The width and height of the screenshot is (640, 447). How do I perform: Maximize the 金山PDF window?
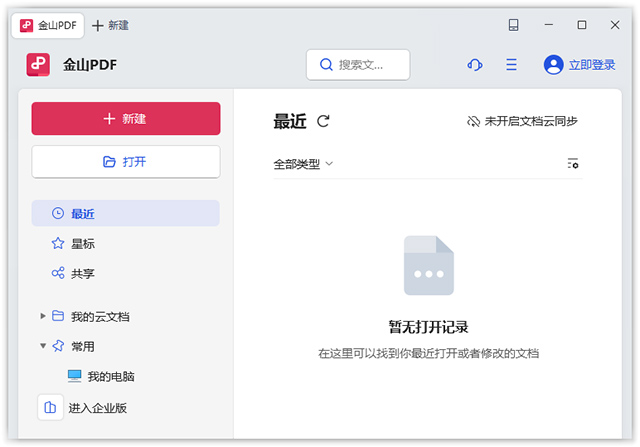click(582, 25)
